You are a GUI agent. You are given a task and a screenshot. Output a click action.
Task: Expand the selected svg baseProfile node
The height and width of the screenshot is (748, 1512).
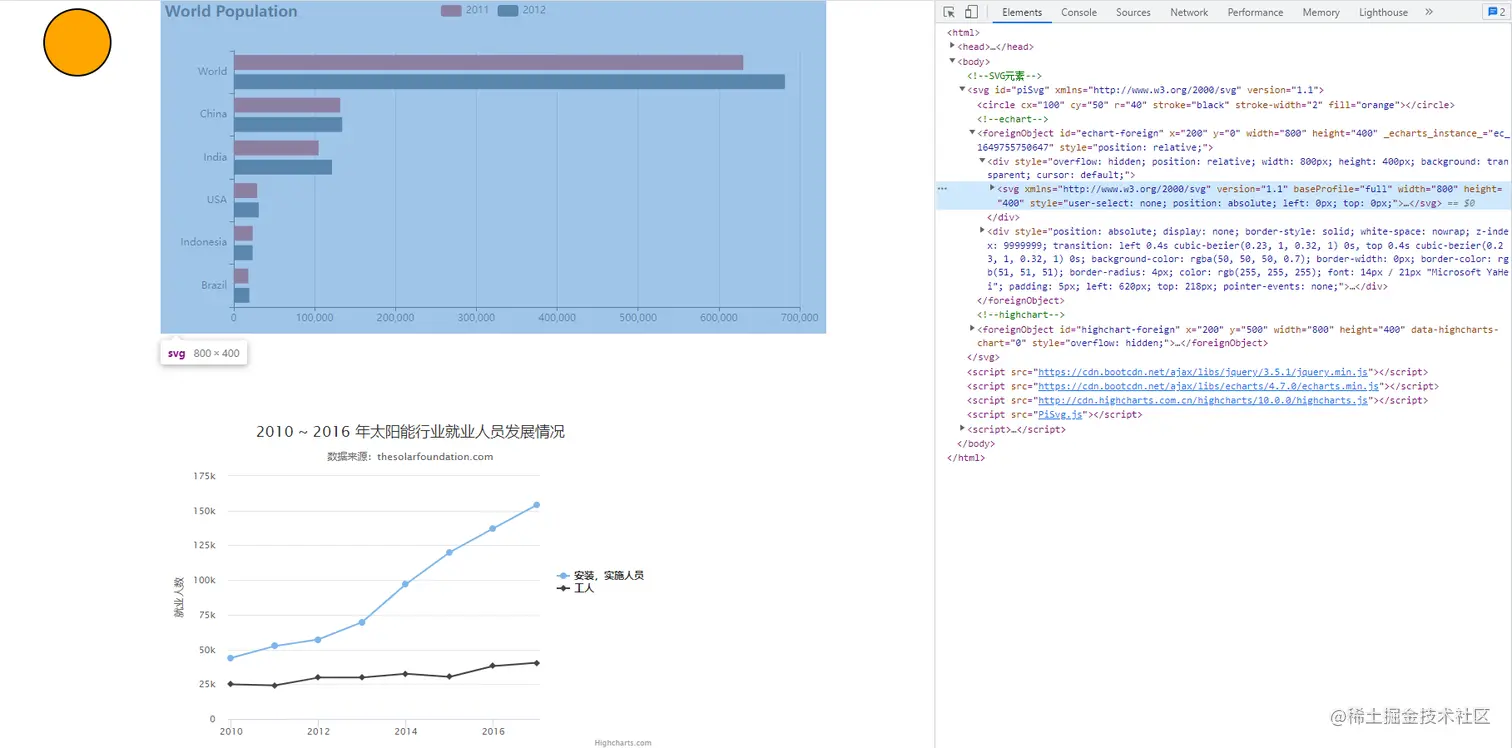[992, 188]
